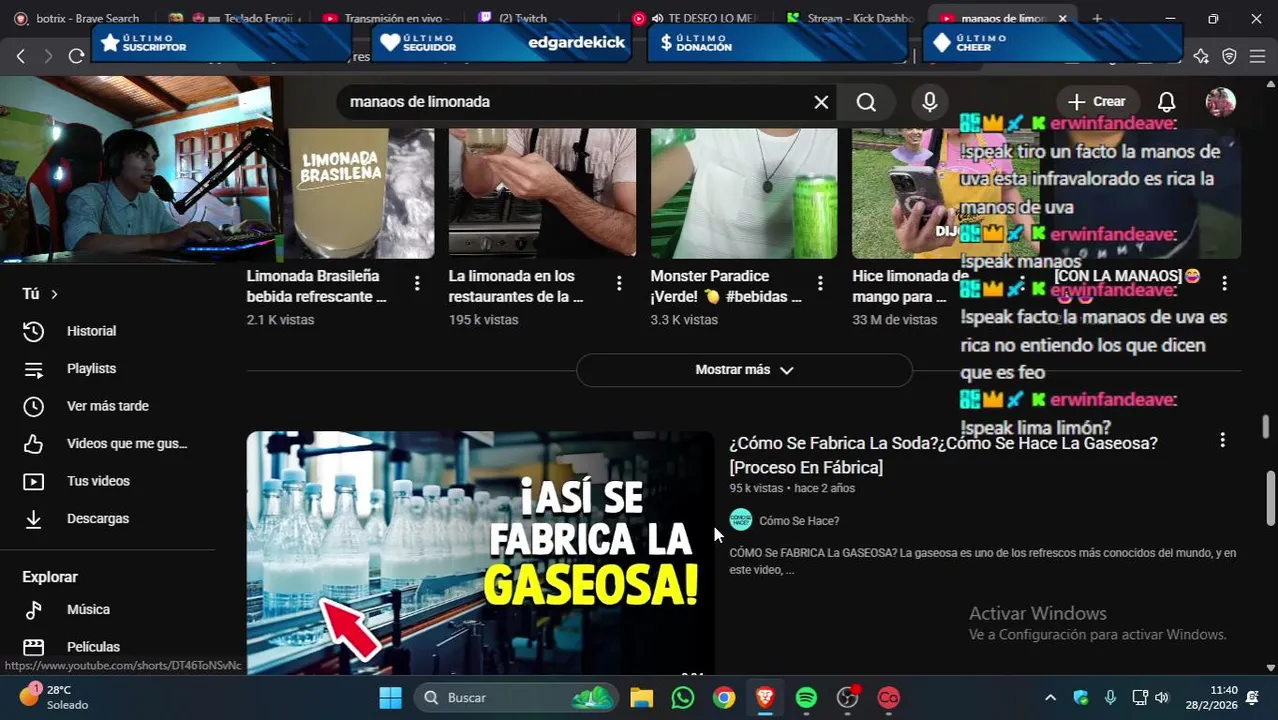Click the magnifier search button
Image resolution: width=1278 pixels, height=720 pixels.
tap(866, 102)
